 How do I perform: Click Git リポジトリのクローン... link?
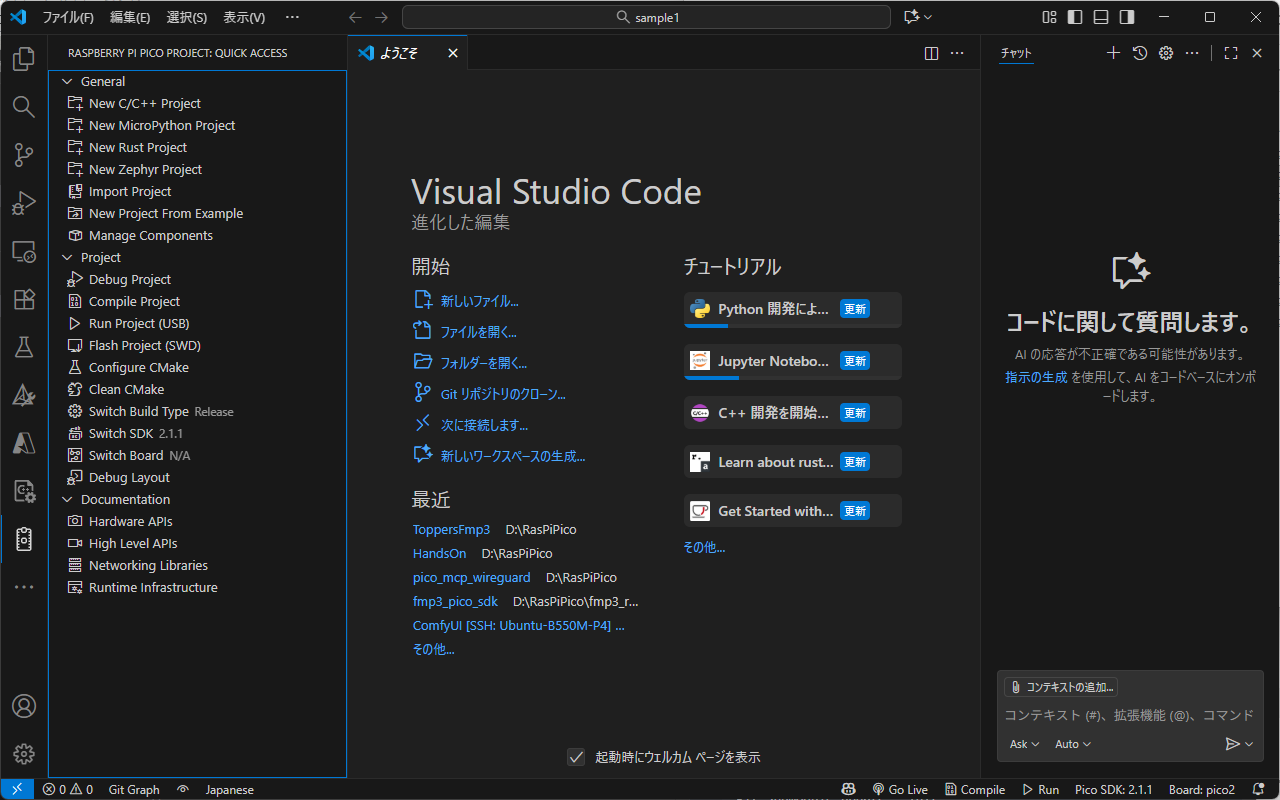click(503, 394)
